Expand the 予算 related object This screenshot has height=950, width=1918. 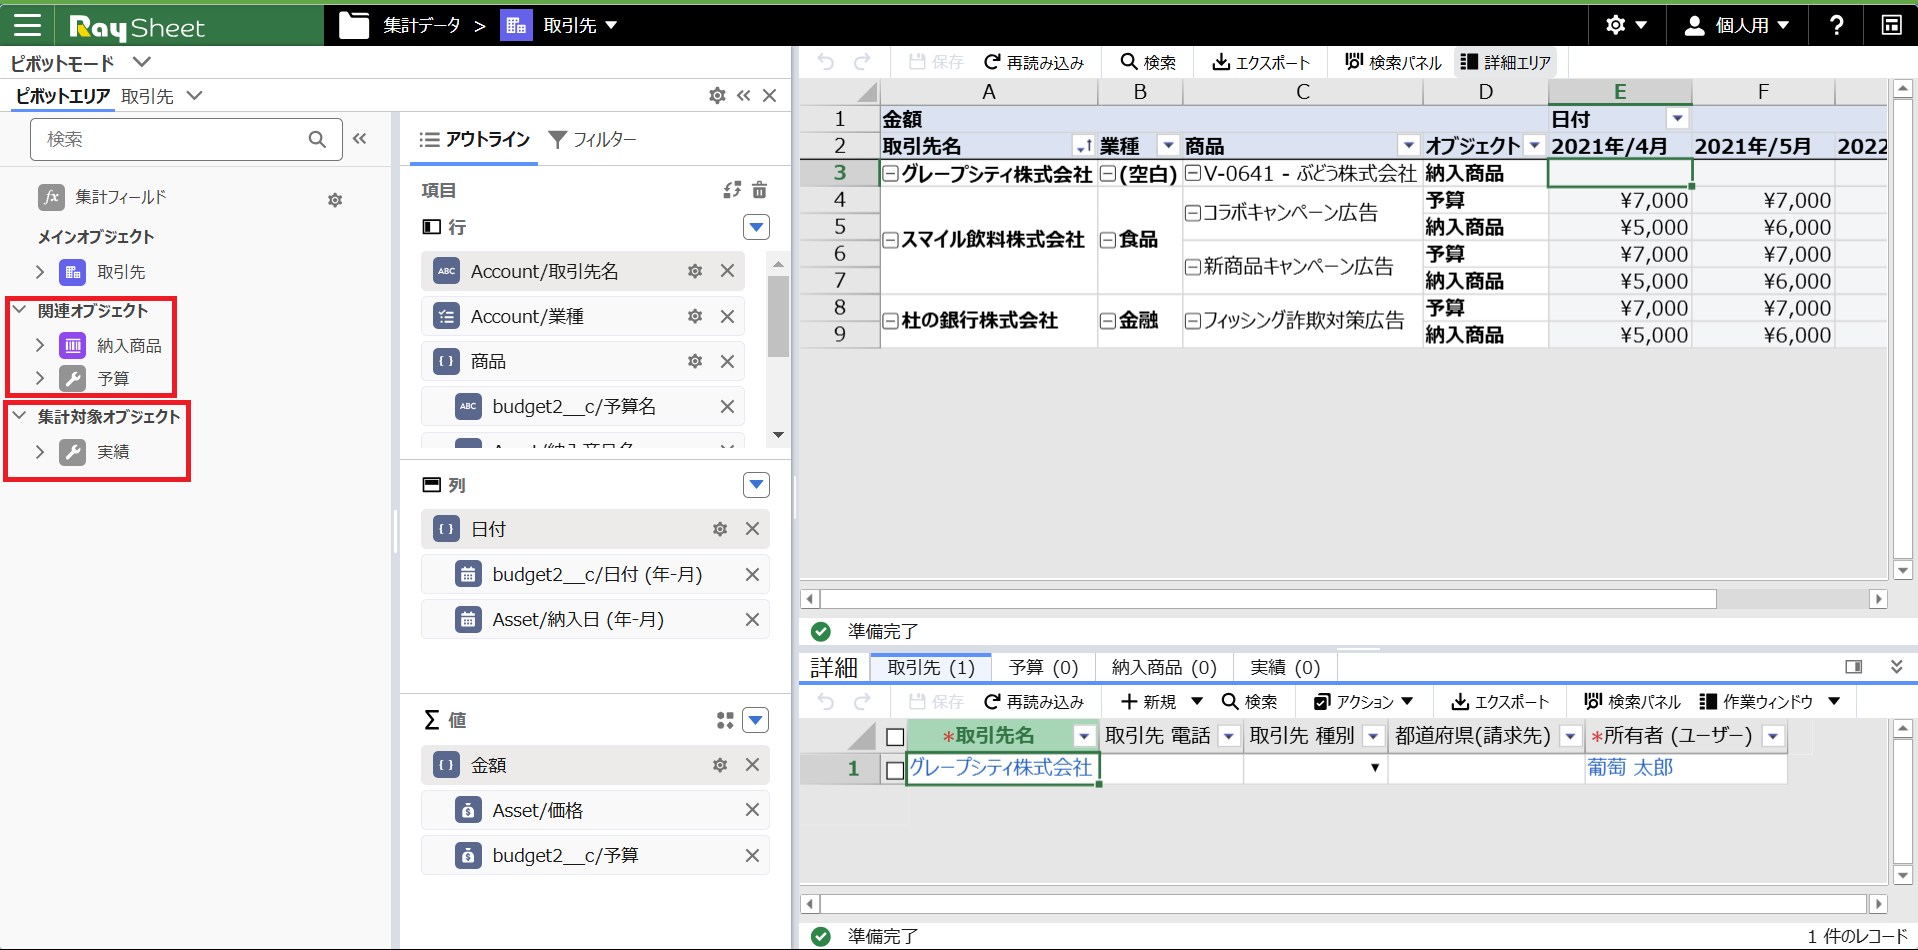coord(40,378)
